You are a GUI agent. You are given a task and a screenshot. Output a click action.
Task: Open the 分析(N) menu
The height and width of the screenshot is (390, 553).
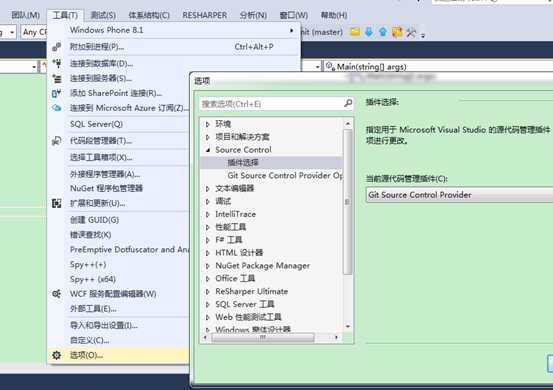pos(253,15)
